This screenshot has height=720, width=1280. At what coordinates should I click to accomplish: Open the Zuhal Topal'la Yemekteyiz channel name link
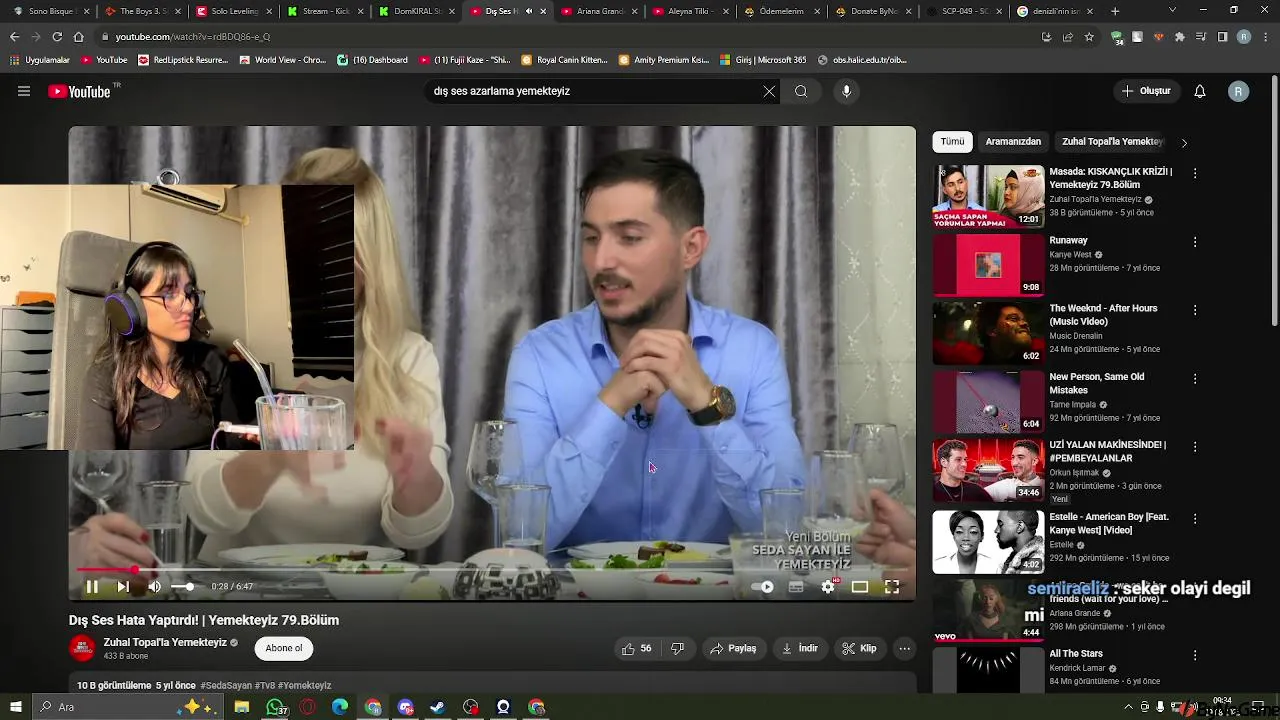point(165,642)
